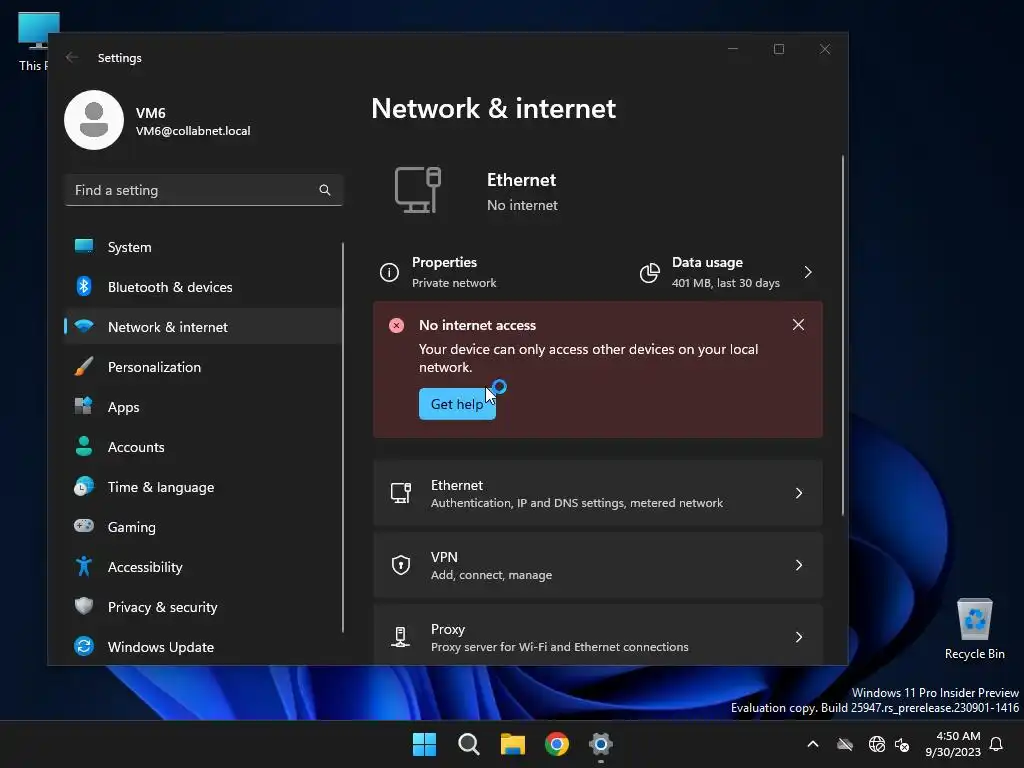Show hidden tray icons chevron
This screenshot has width=1024, height=768.
click(x=813, y=744)
